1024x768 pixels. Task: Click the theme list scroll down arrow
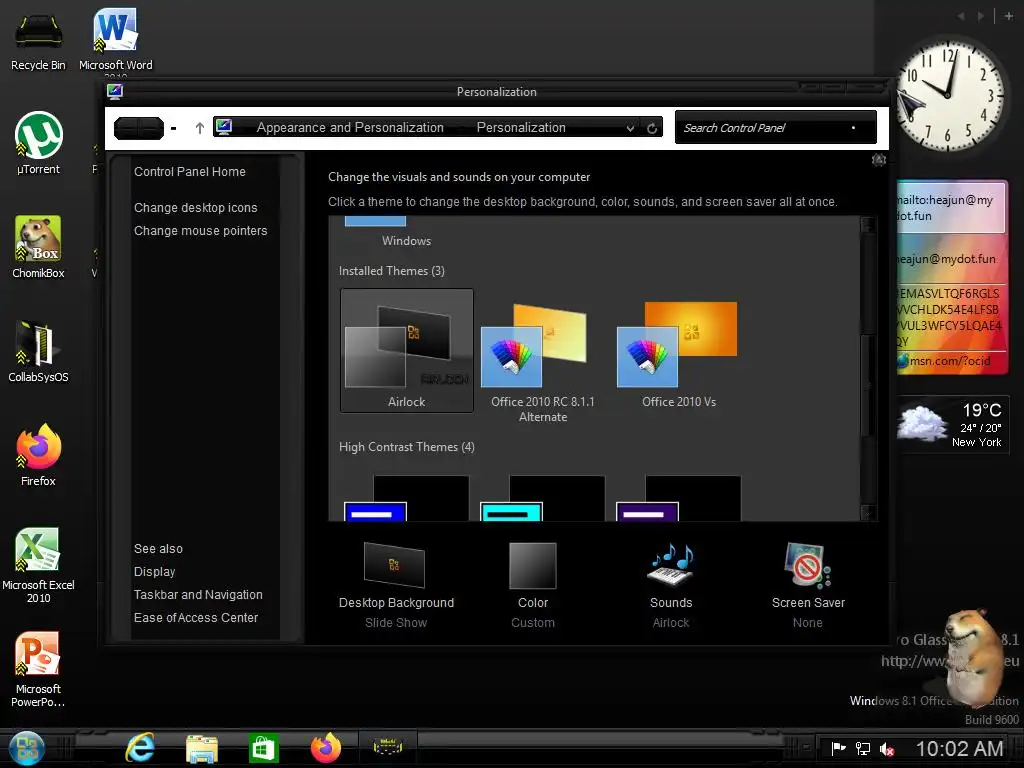(x=868, y=513)
